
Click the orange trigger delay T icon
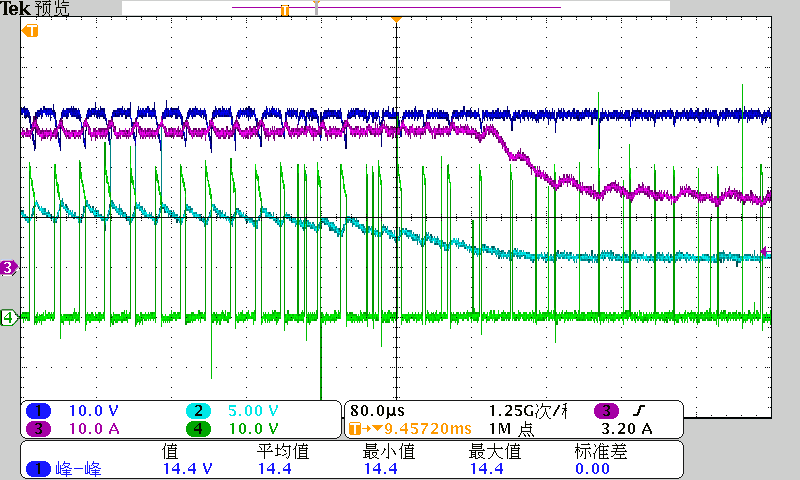pos(354,428)
